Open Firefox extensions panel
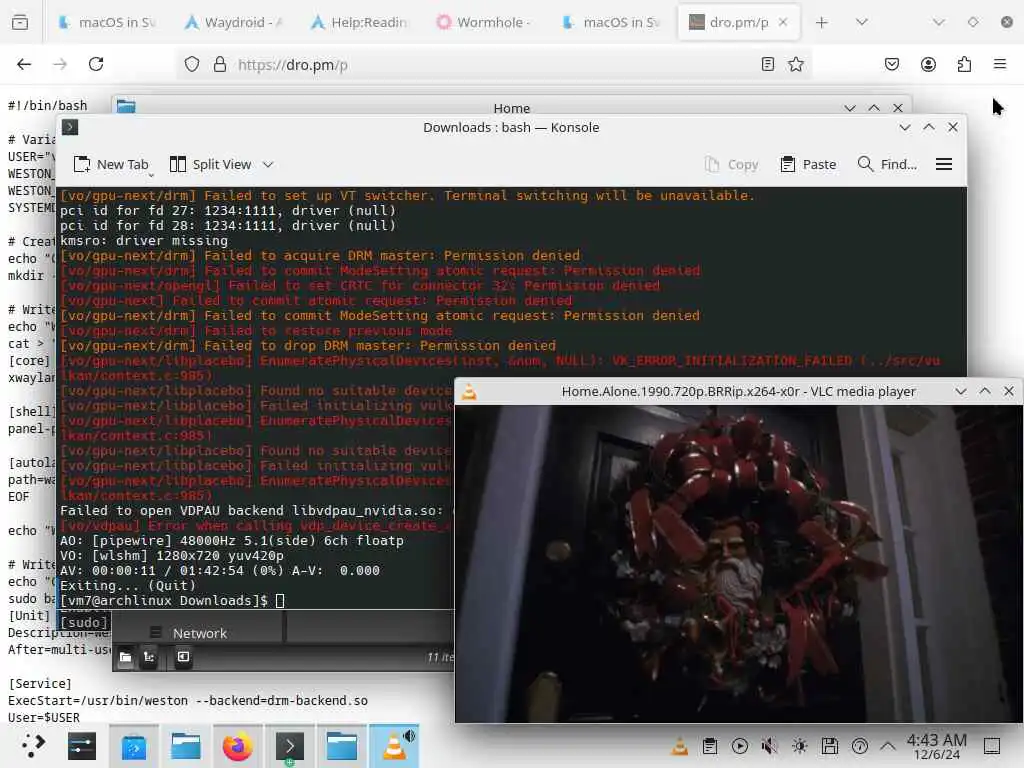This screenshot has width=1024, height=768. click(x=964, y=64)
